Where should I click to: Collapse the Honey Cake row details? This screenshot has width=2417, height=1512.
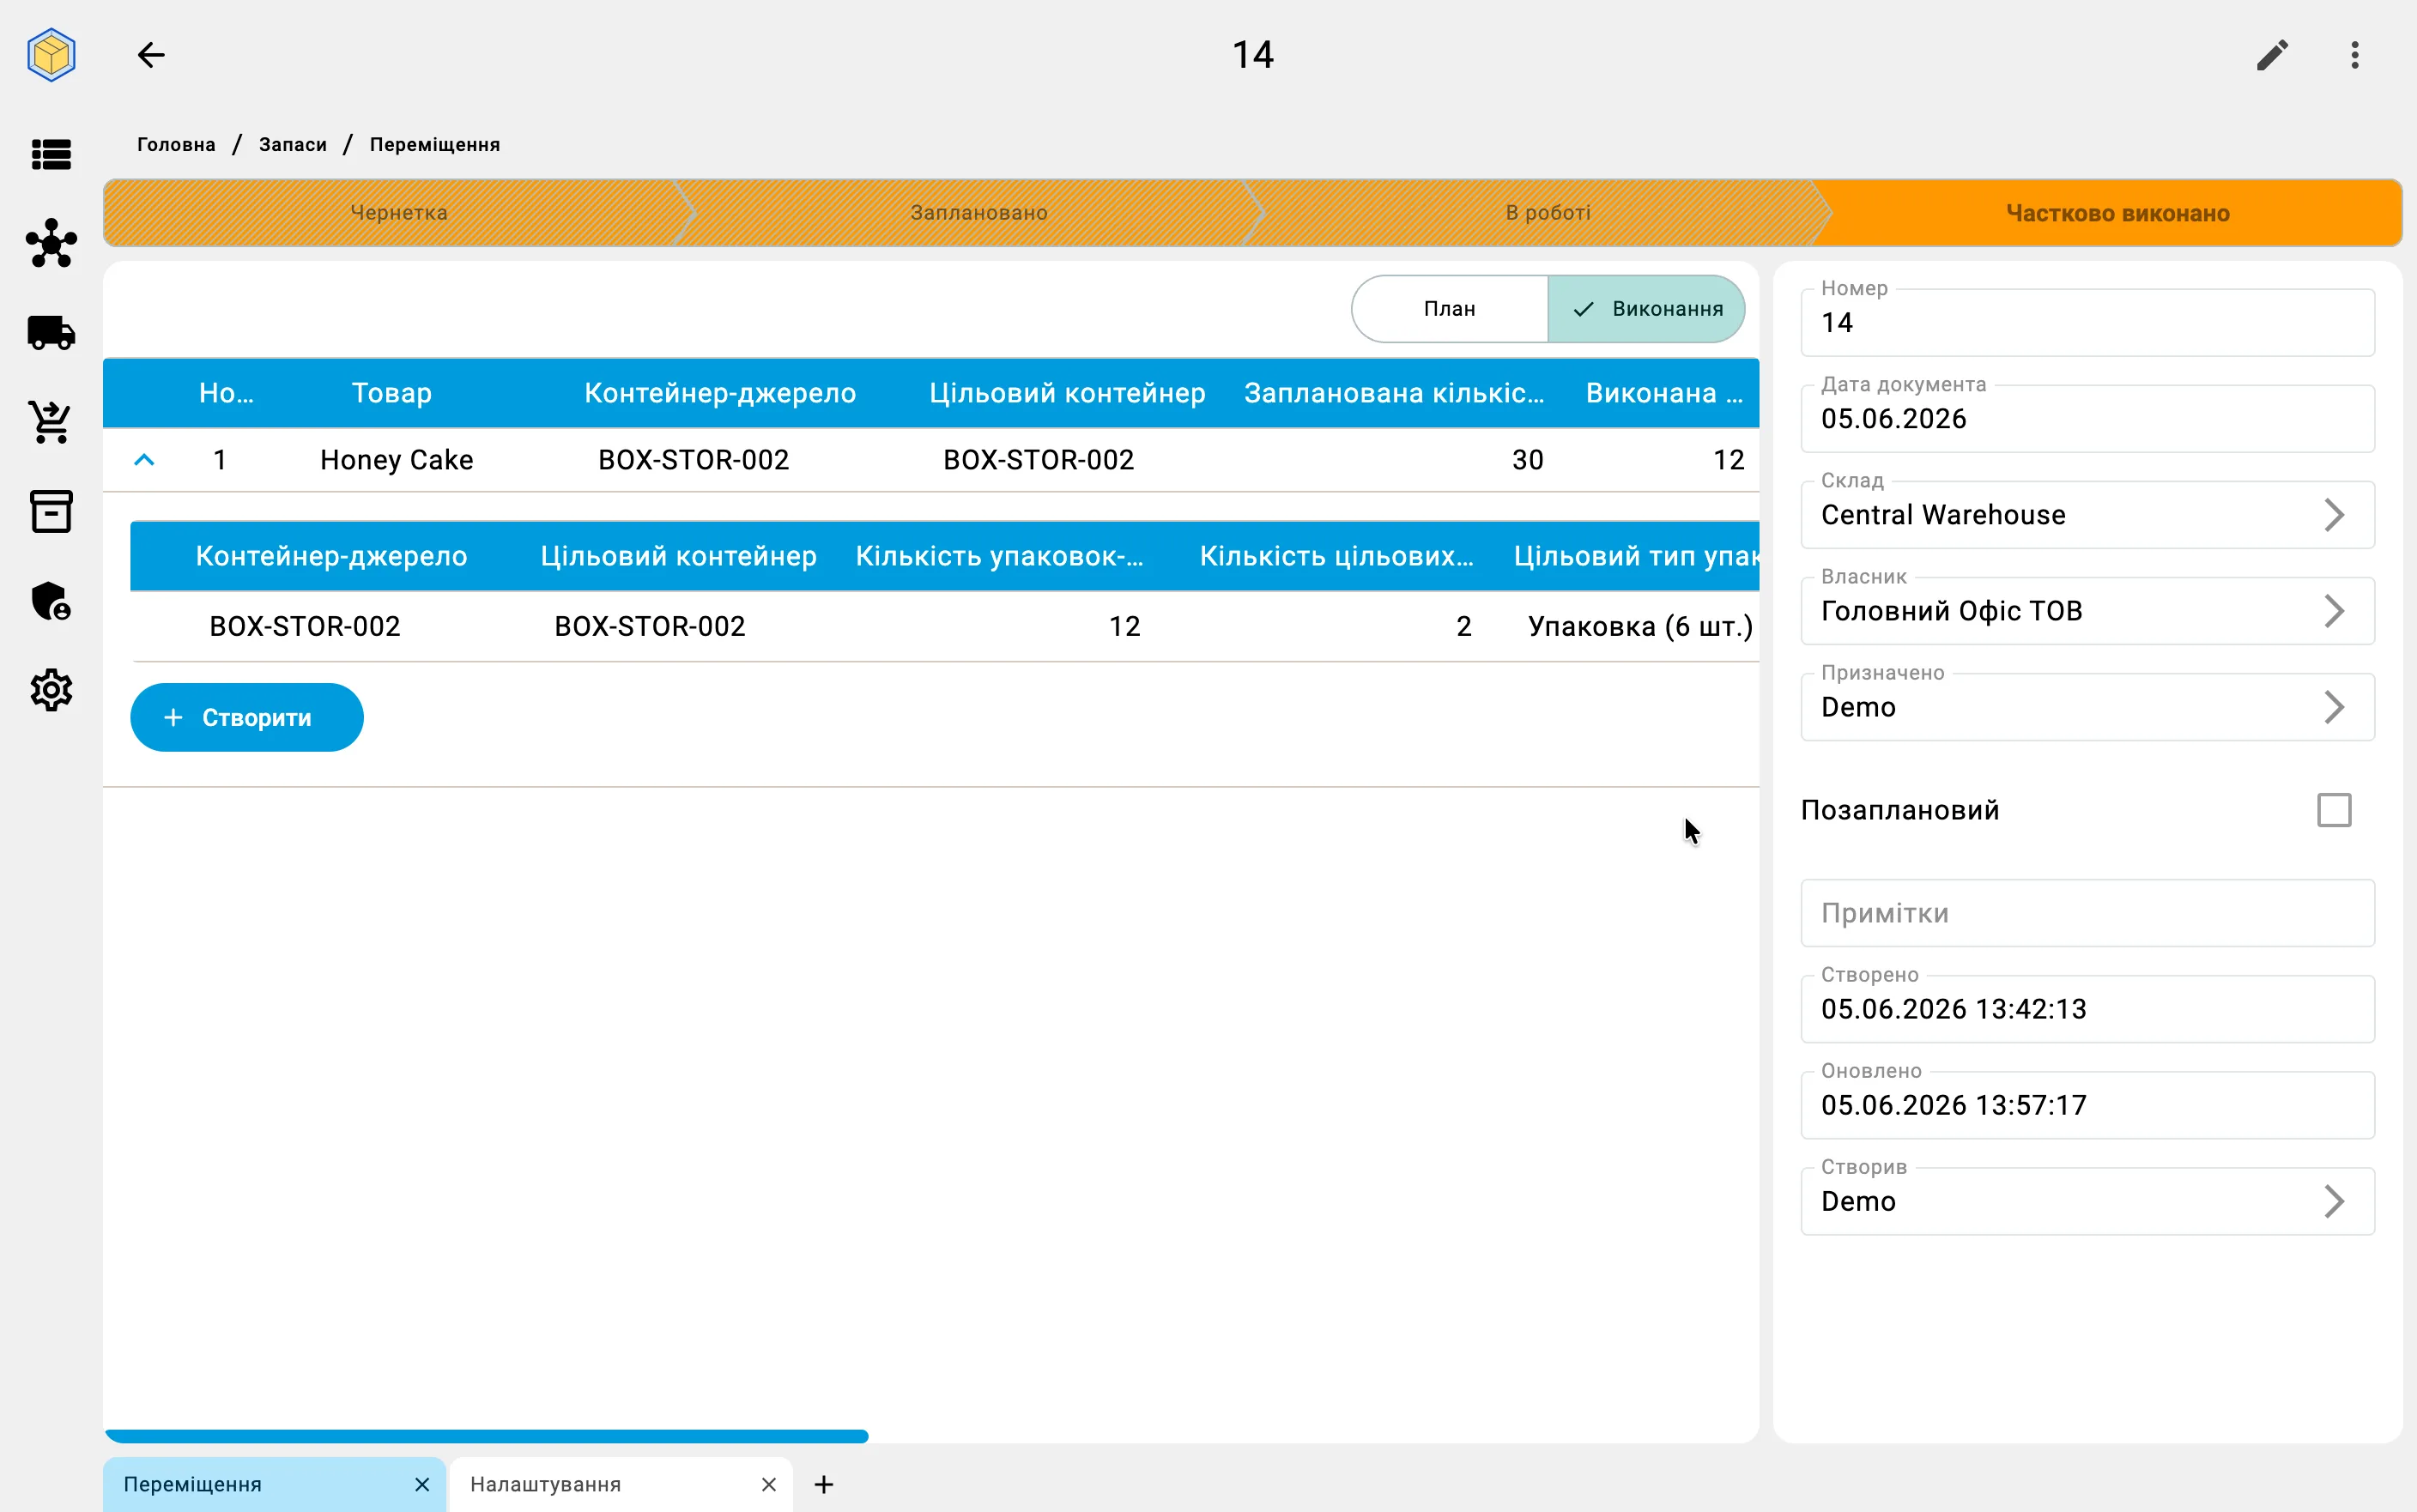click(x=144, y=460)
